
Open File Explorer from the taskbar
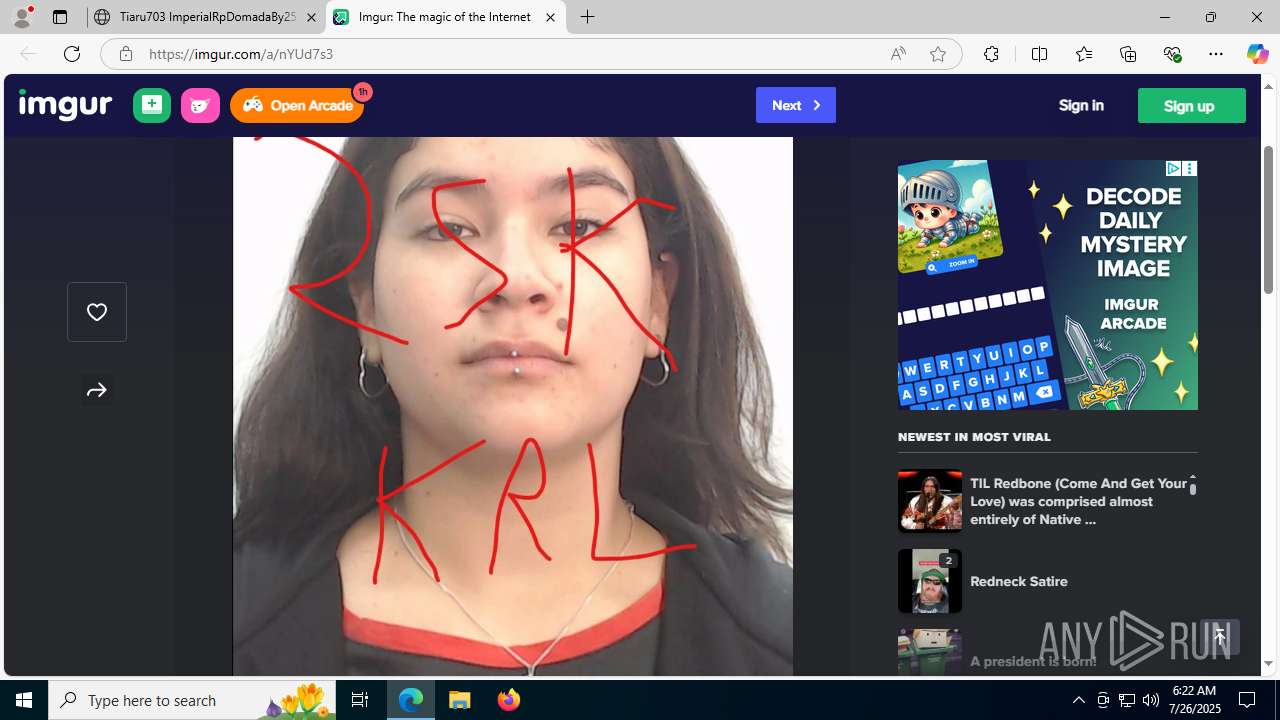point(460,700)
